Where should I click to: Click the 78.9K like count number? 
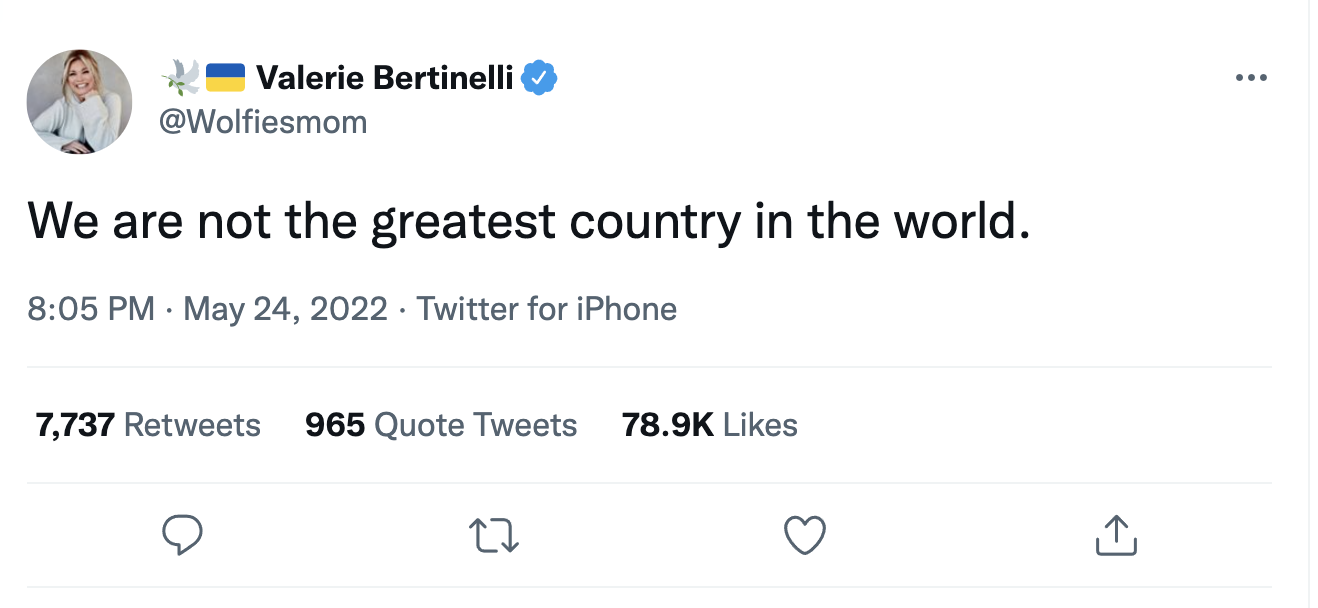point(667,425)
